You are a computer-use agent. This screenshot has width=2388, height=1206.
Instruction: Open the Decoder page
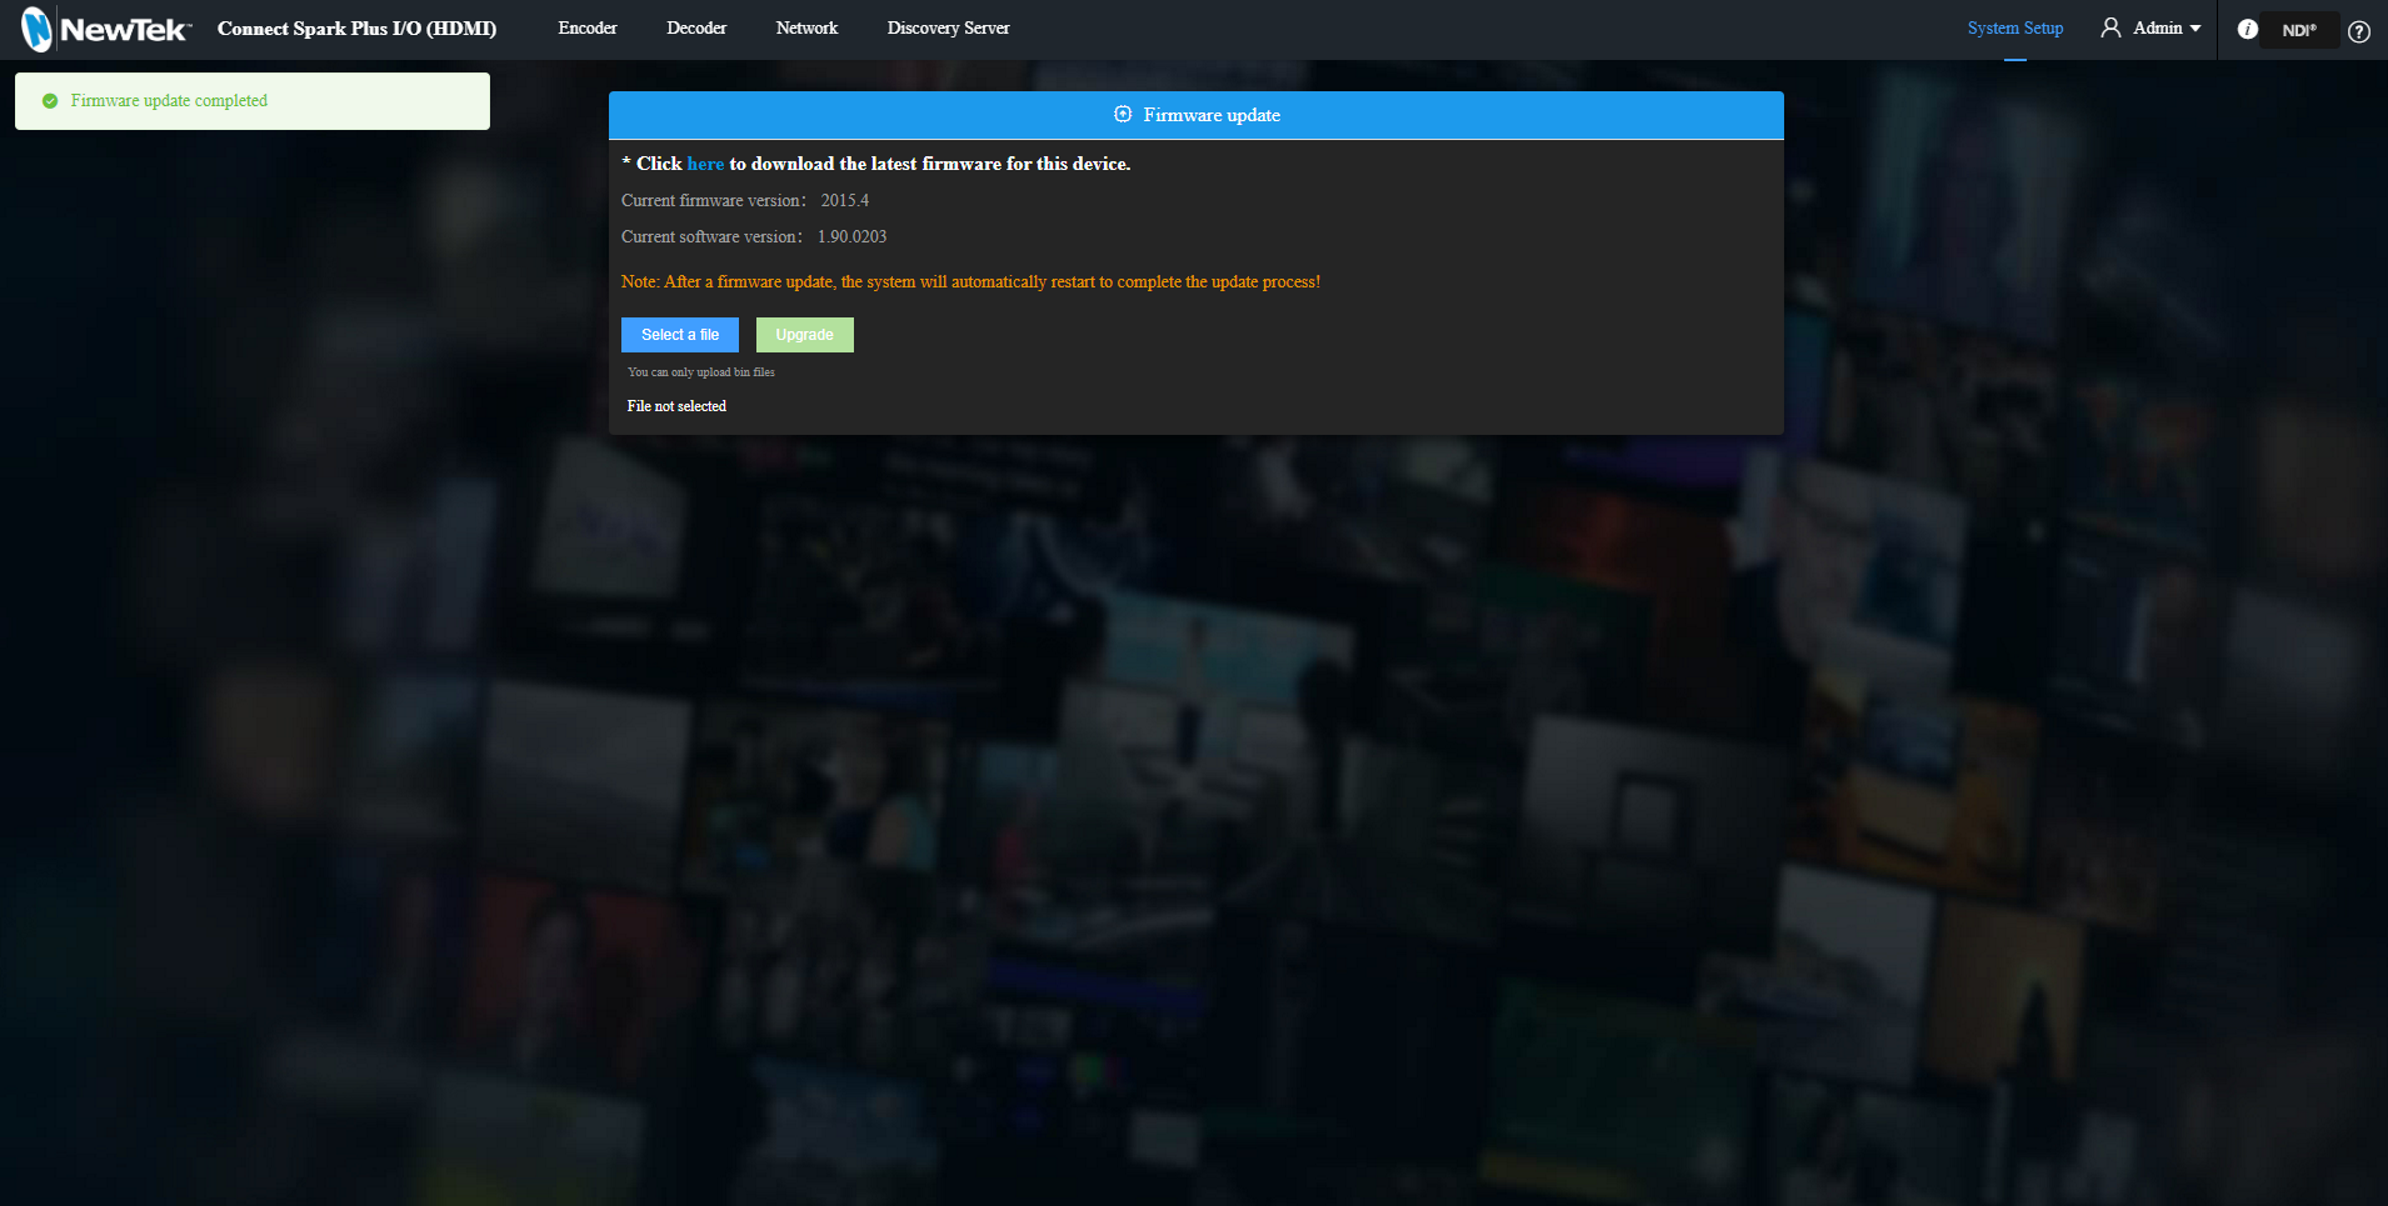click(696, 27)
